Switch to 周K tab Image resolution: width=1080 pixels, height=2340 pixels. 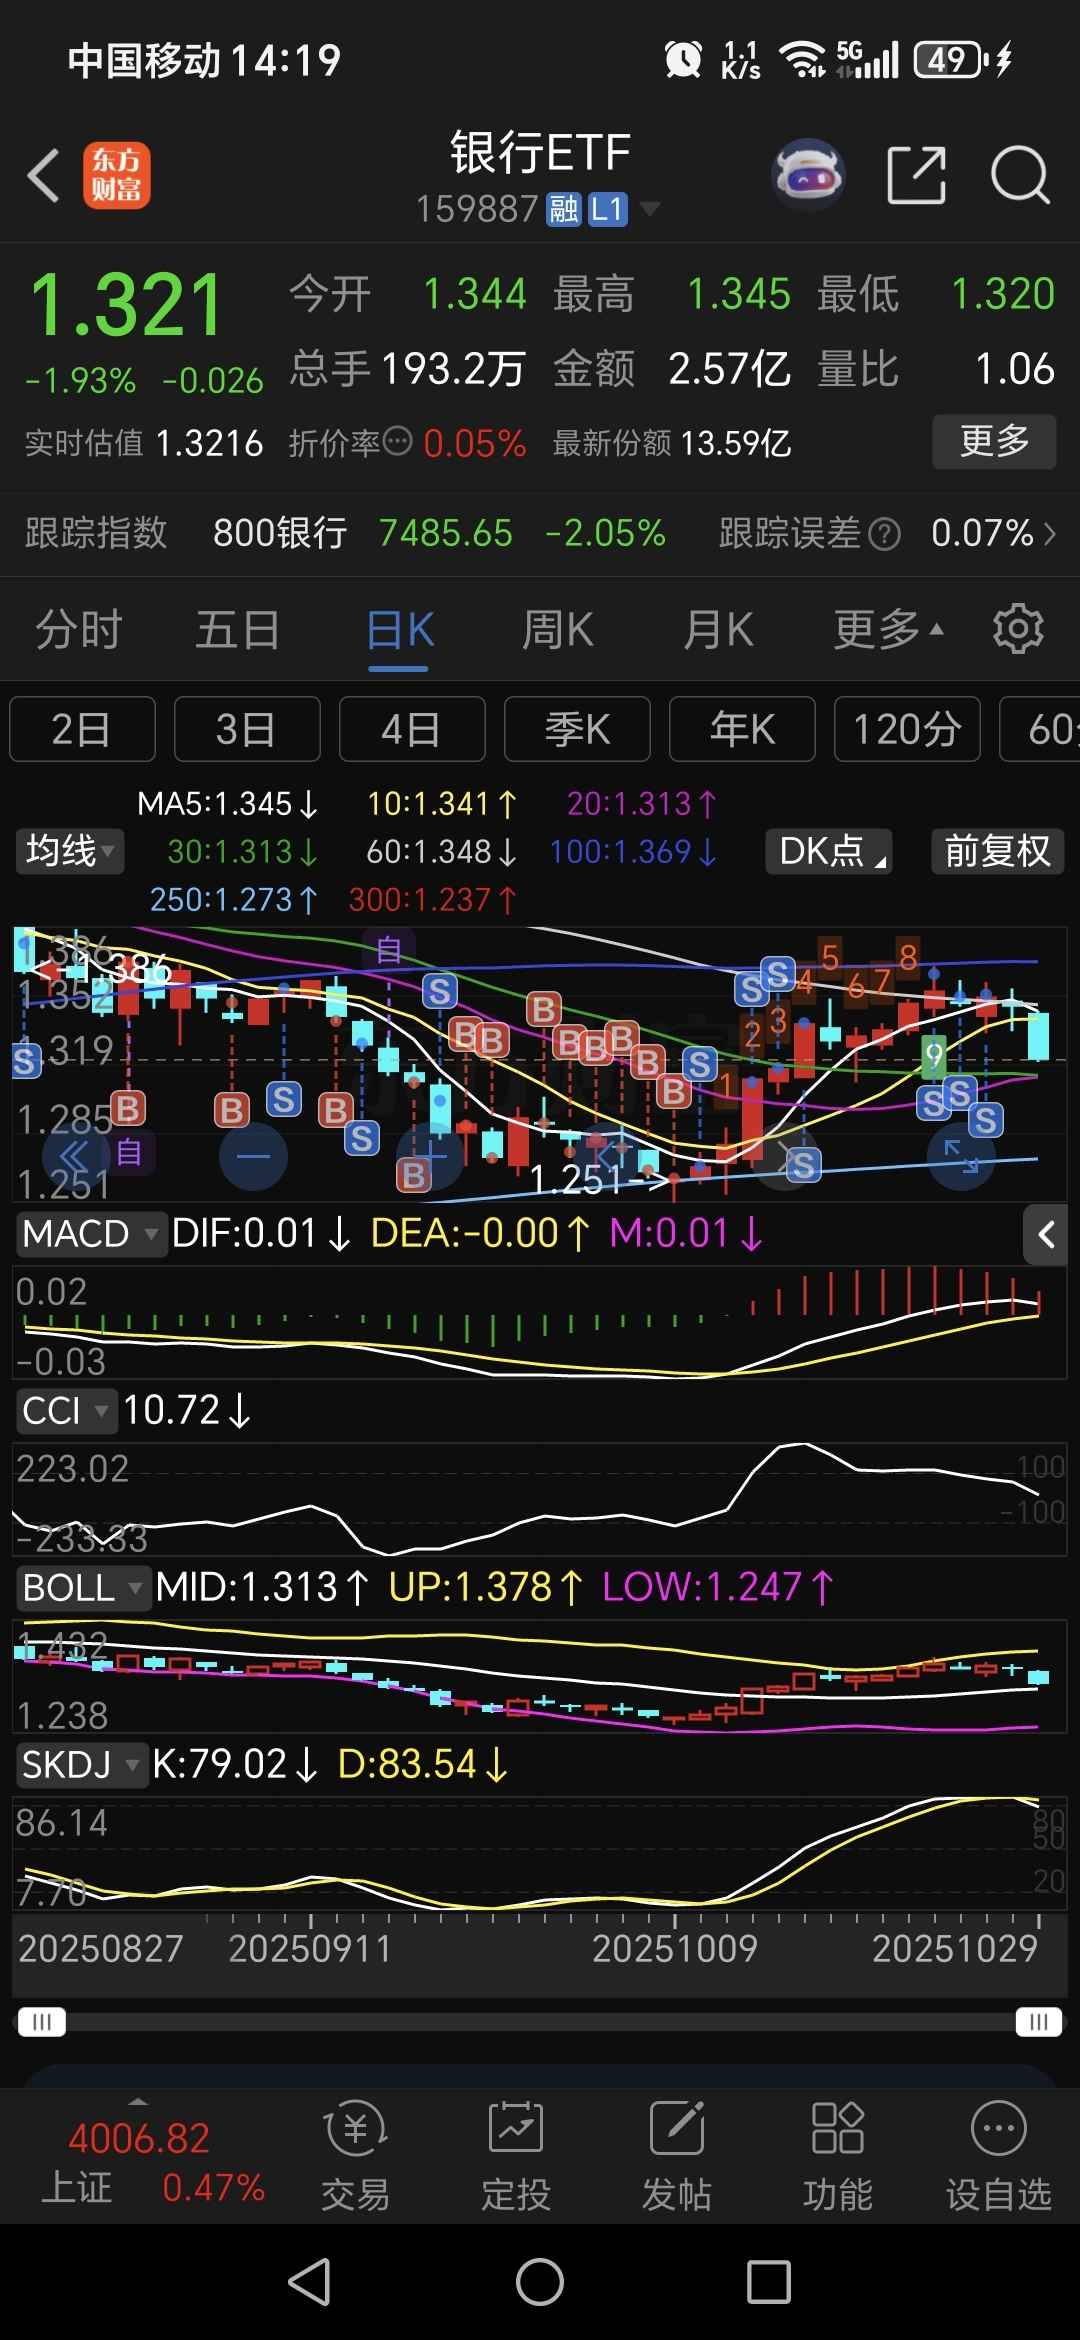pyautogui.click(x=558, y=630)
